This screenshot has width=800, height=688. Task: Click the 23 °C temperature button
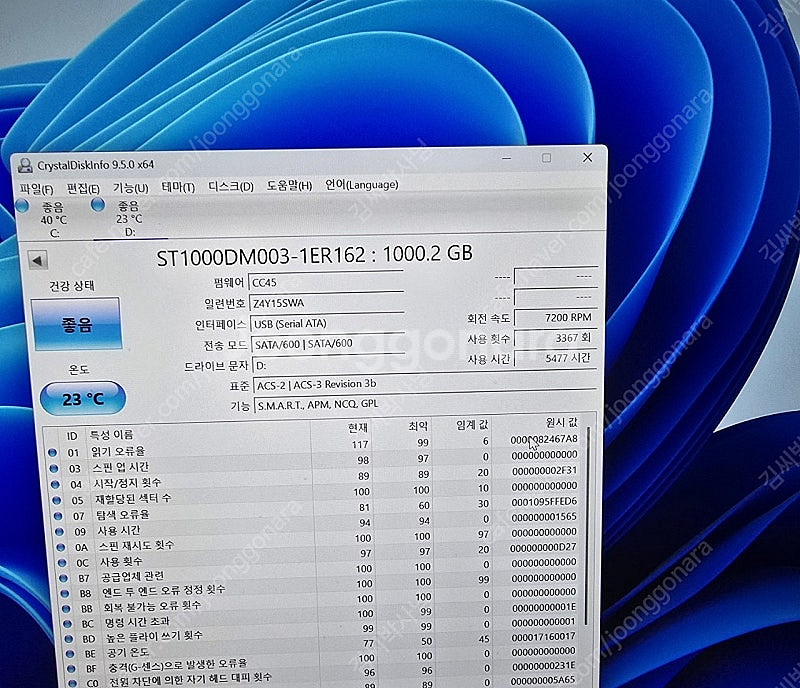[83, 399]
